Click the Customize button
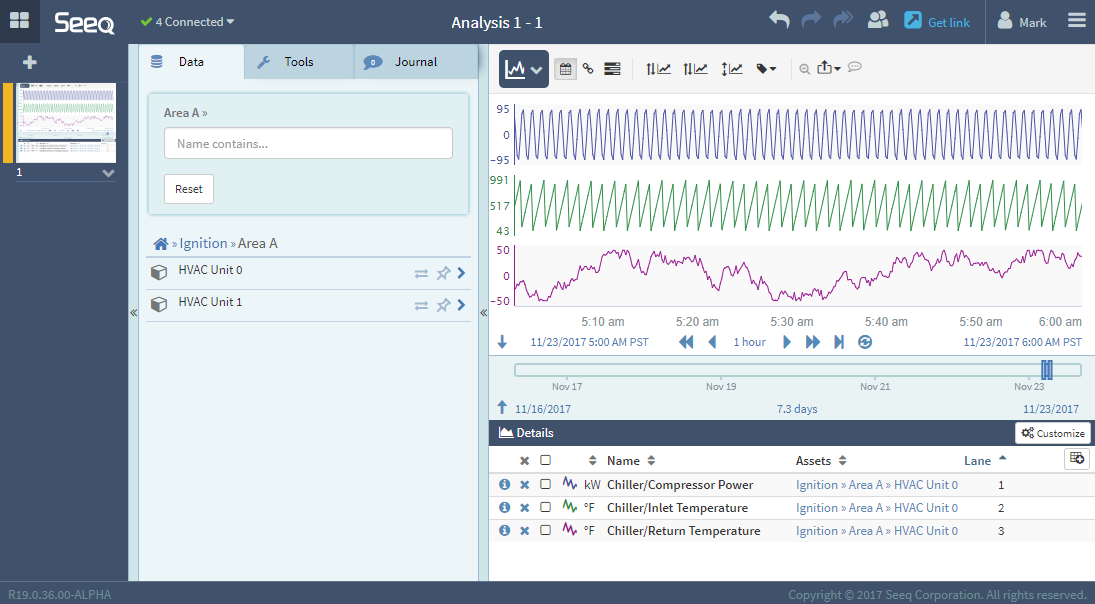This screenshot has height=604, width=1095. (1052, 433)
